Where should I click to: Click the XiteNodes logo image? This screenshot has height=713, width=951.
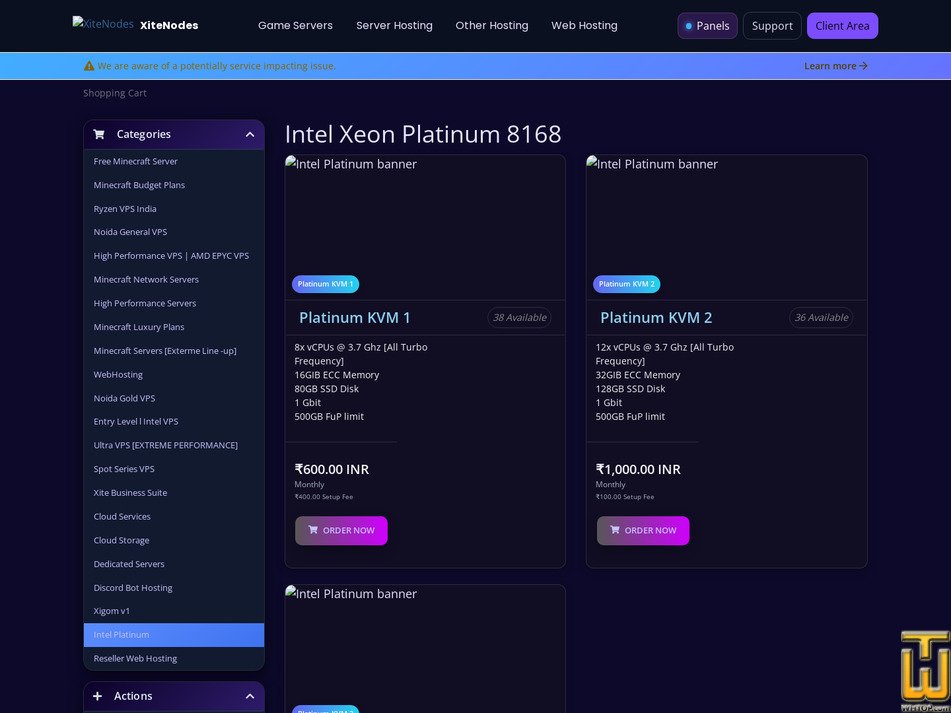click(103, 24)
